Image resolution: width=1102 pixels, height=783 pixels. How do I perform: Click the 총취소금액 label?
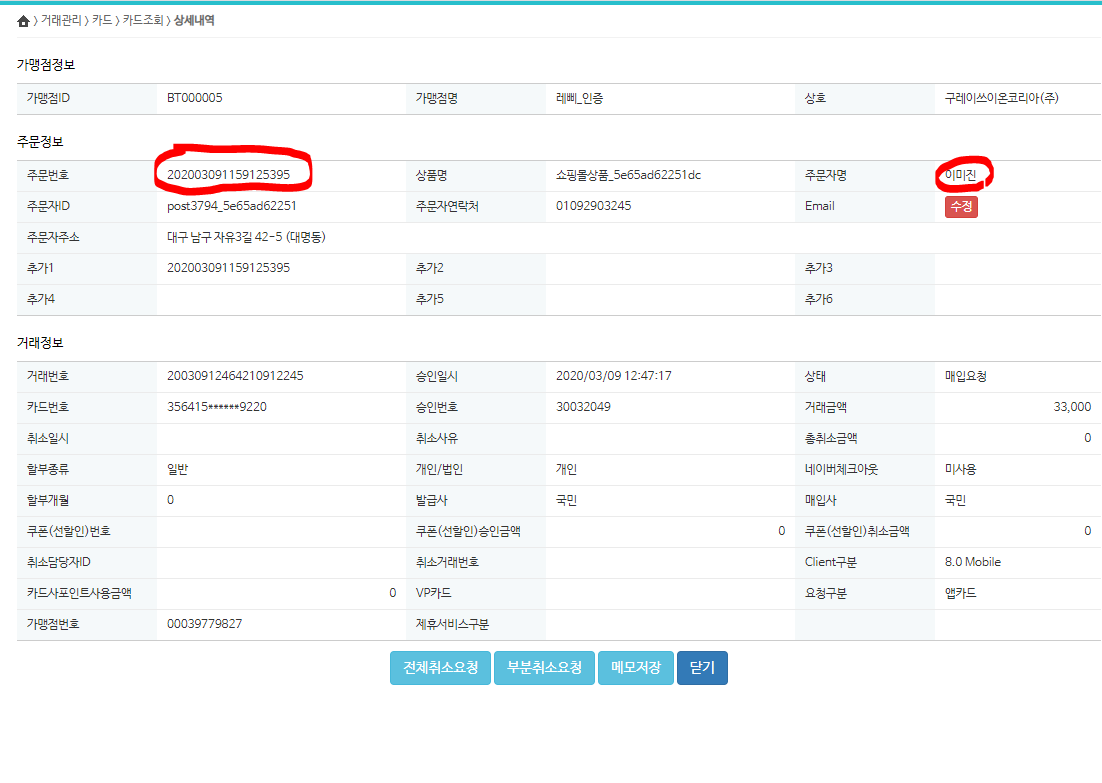tap(831, 438)
